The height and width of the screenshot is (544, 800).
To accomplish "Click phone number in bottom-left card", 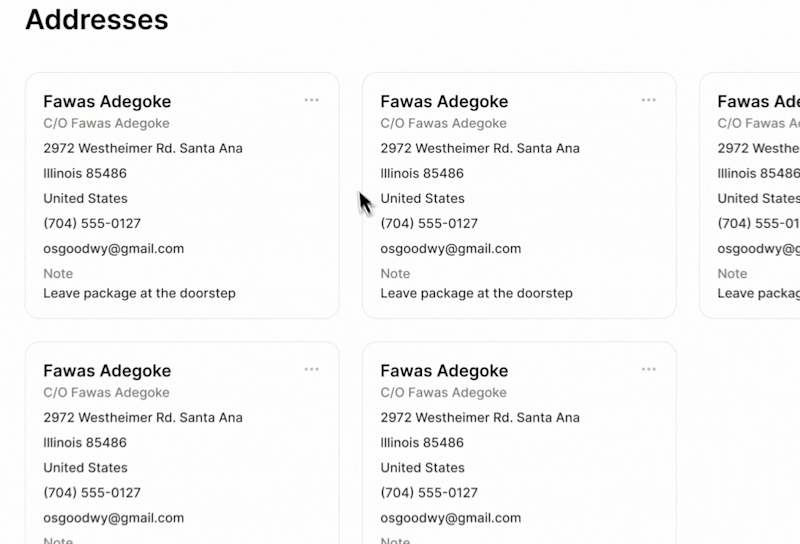I will click(x=92, y=492).
